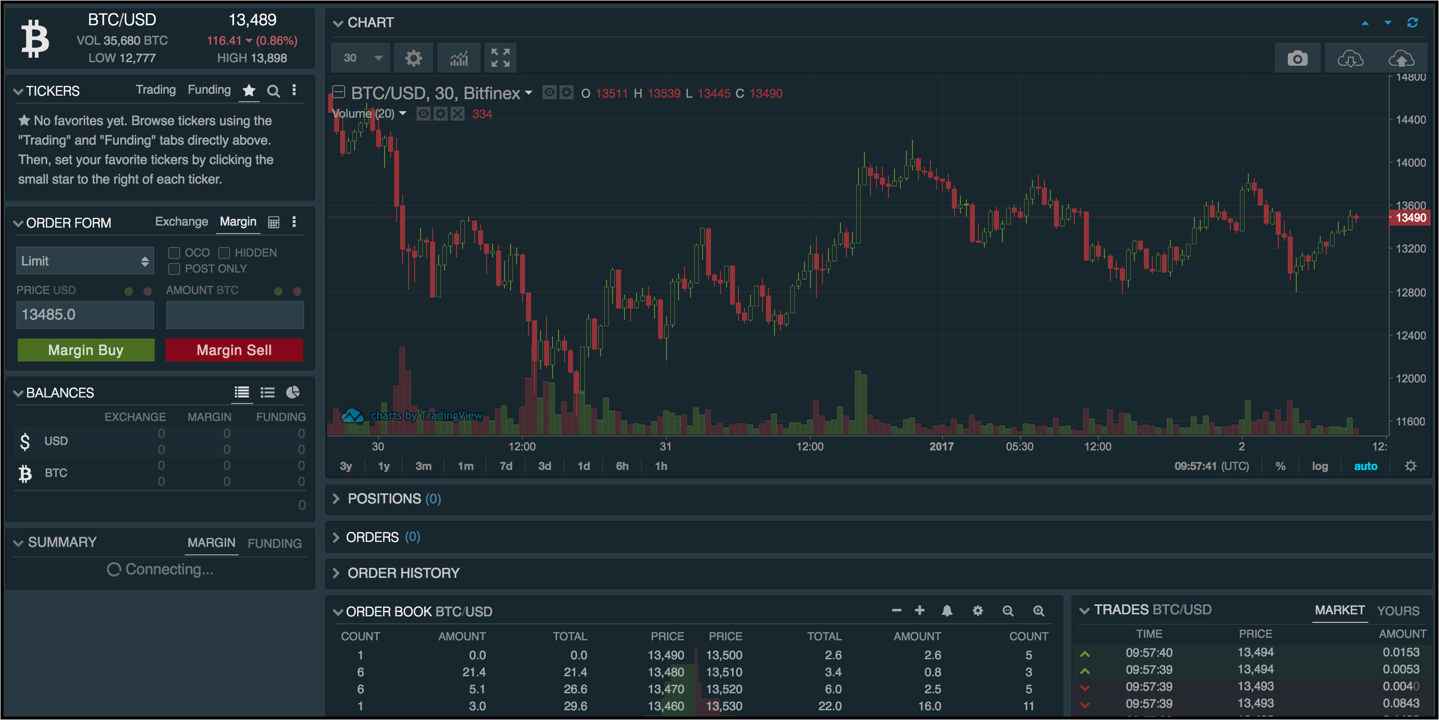
Task: Collapse the chart legend with the minus box
Action: point(339,93)
